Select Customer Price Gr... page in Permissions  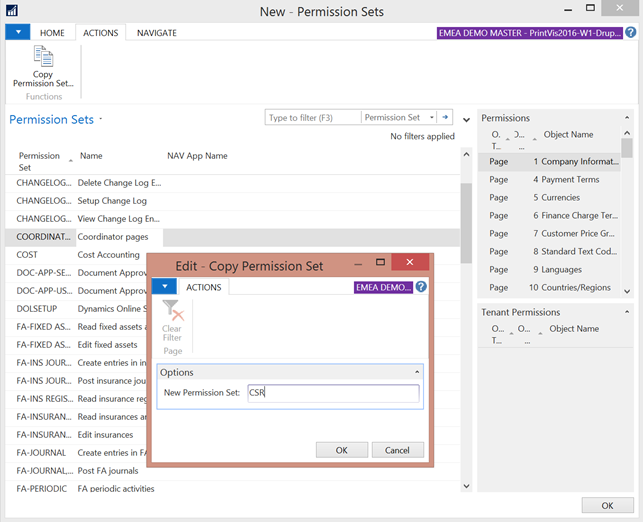point(550,234)
